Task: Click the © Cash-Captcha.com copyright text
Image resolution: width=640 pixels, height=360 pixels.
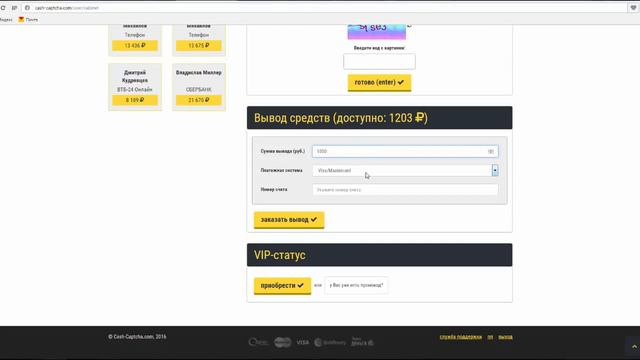Action: pos(137,337)
